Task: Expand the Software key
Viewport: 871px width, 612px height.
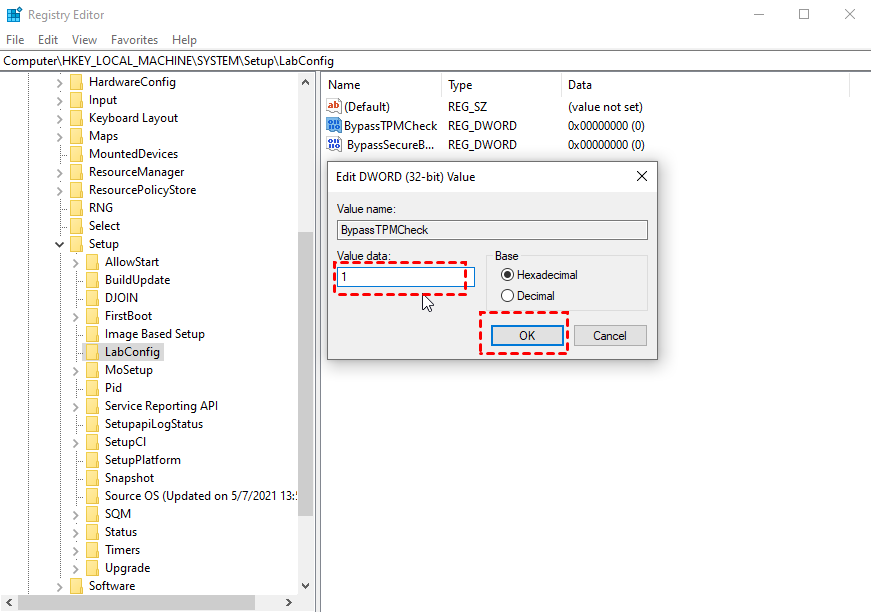Action: pyautogui.click(x=59, y=586)
